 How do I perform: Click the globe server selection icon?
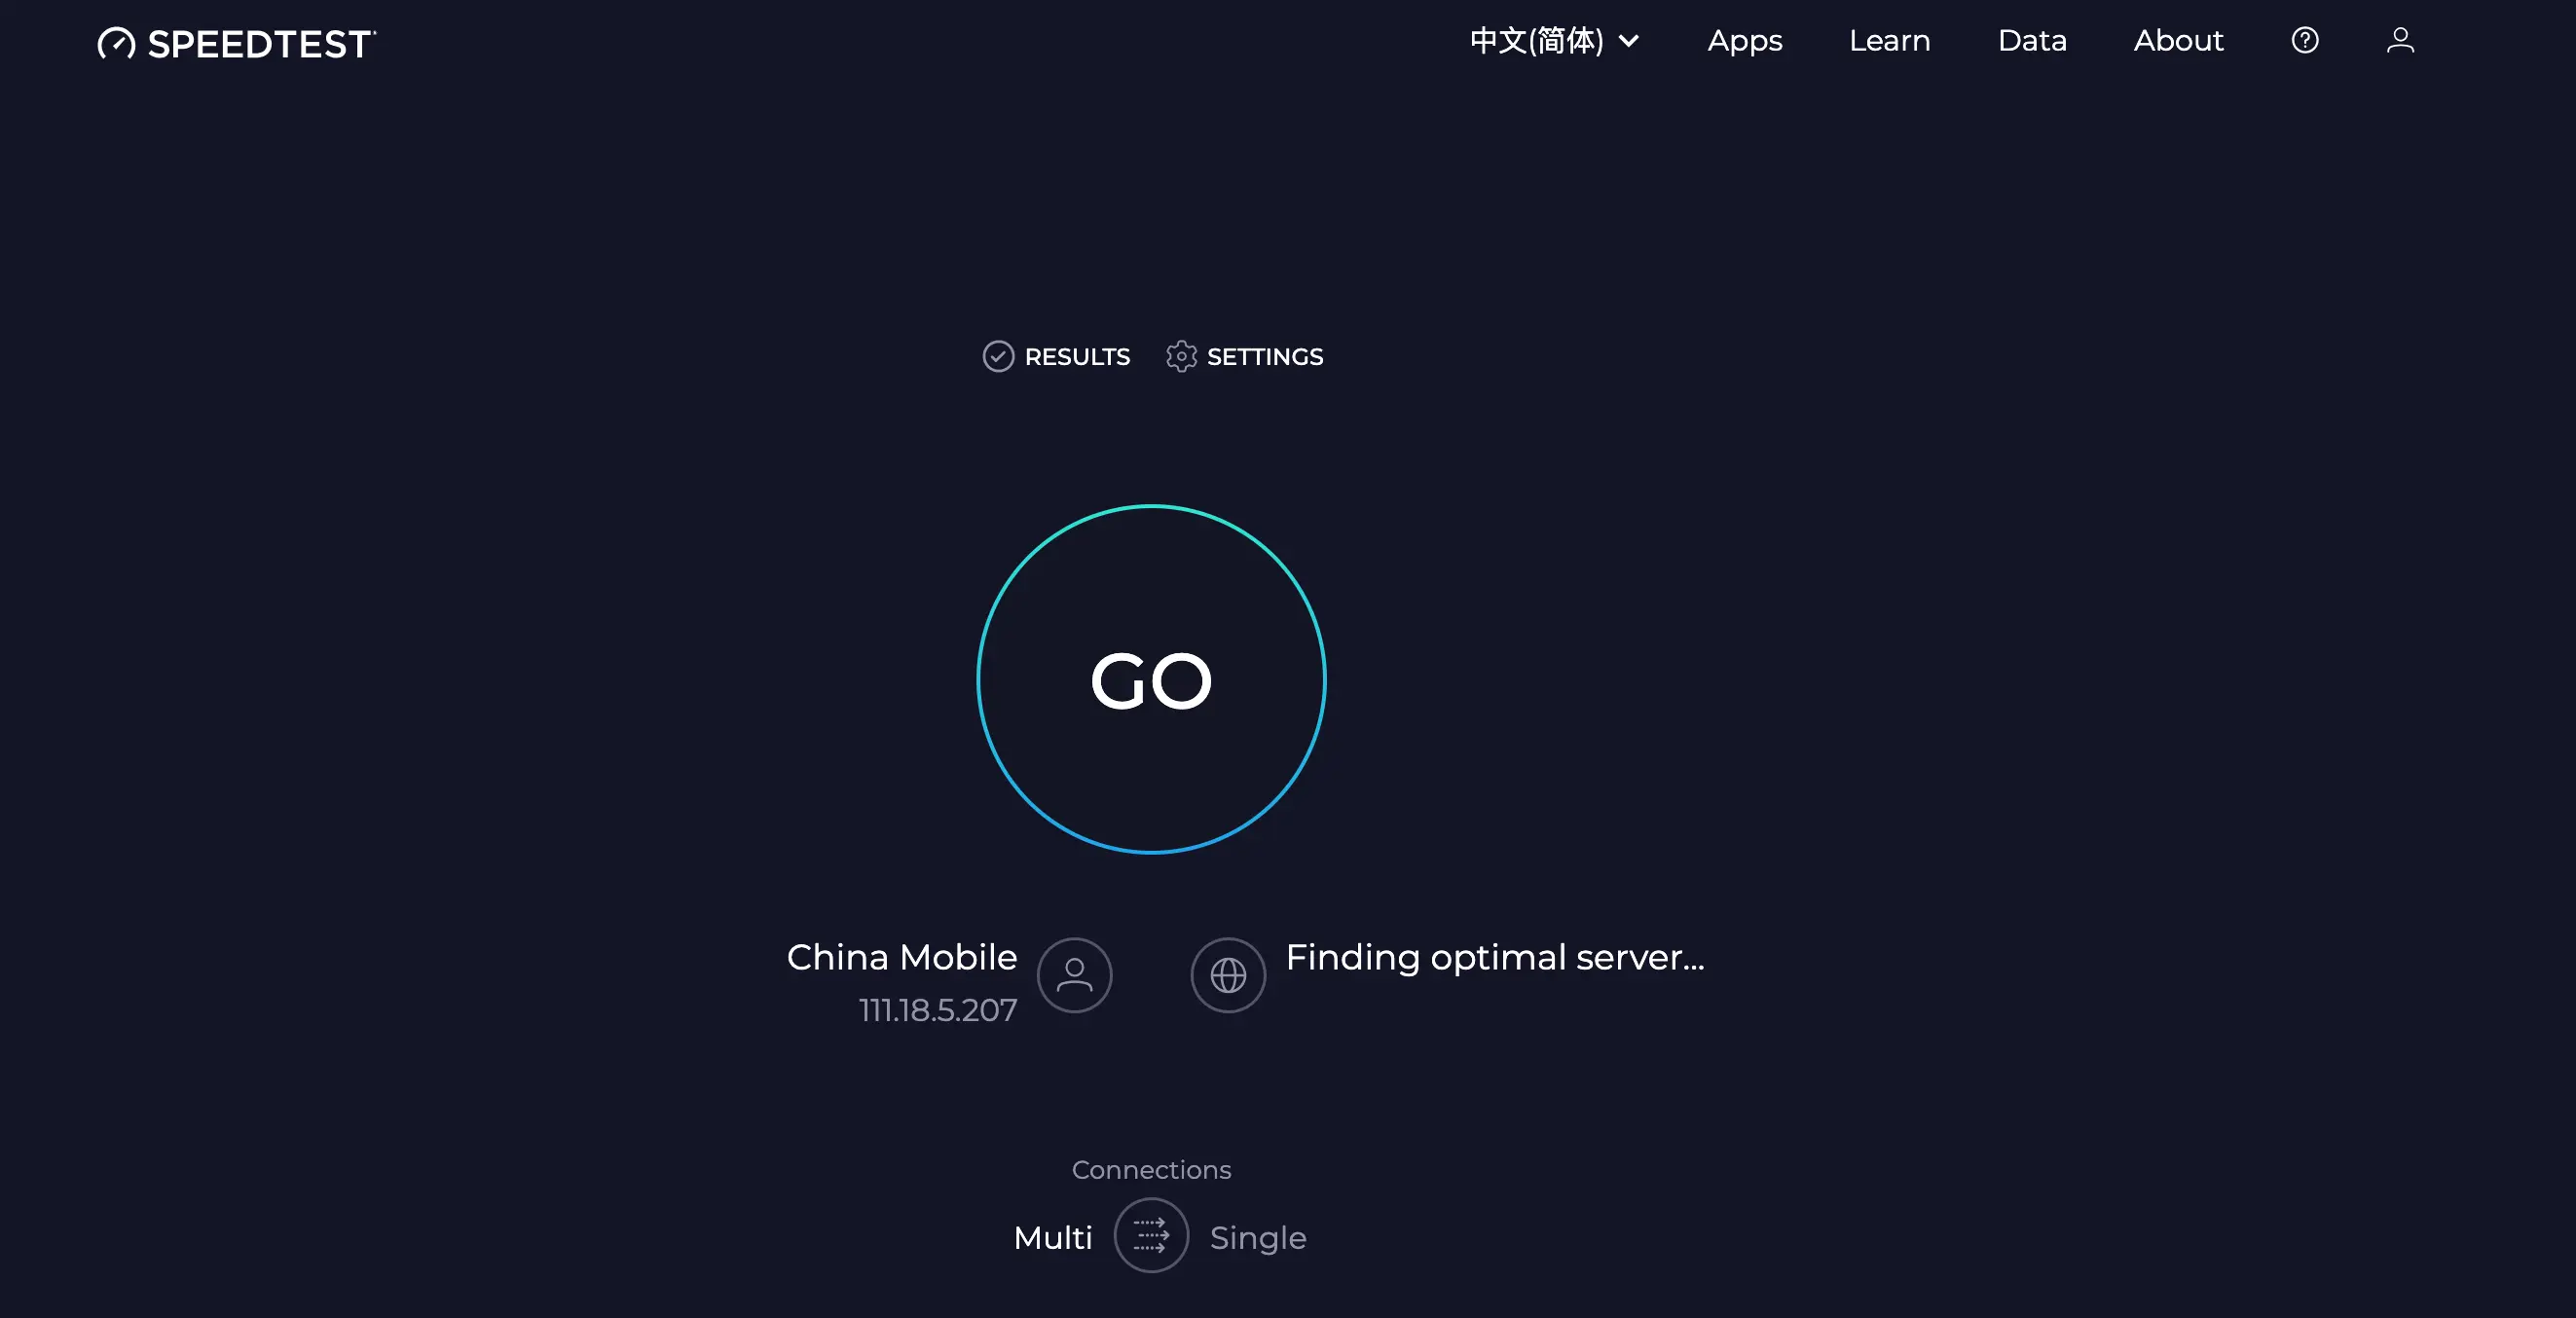[1228, 975]
